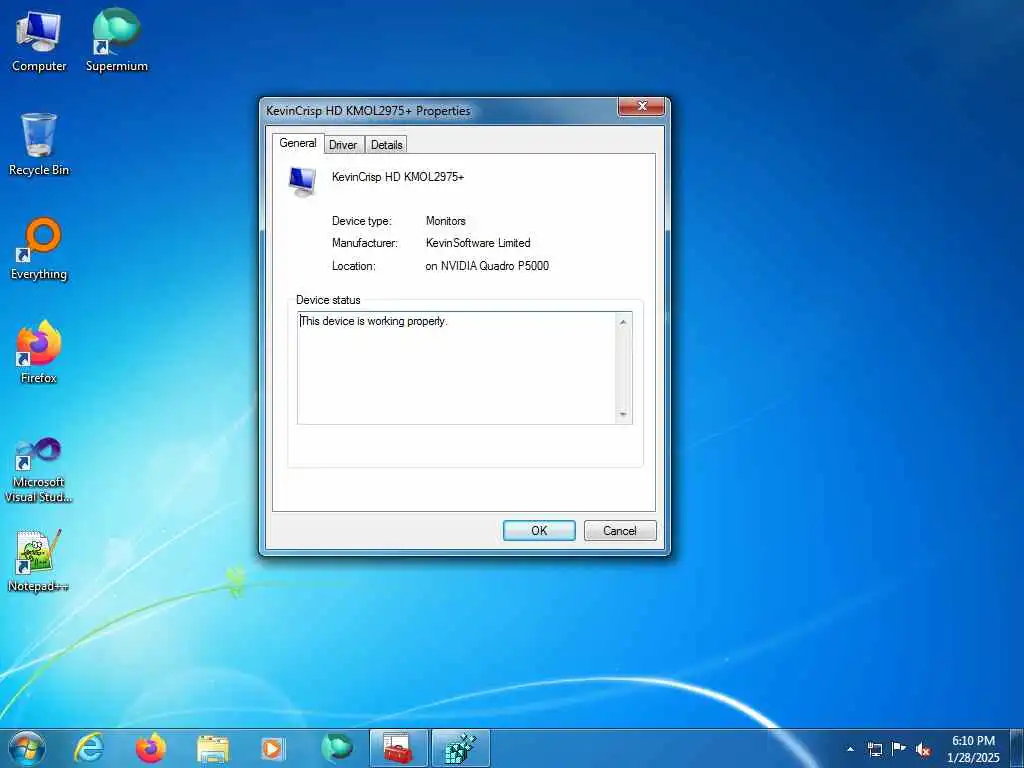Switch to the Driver tab
Image resolution: width=1024 pixels, height=768 pixels.
[343, 145]
